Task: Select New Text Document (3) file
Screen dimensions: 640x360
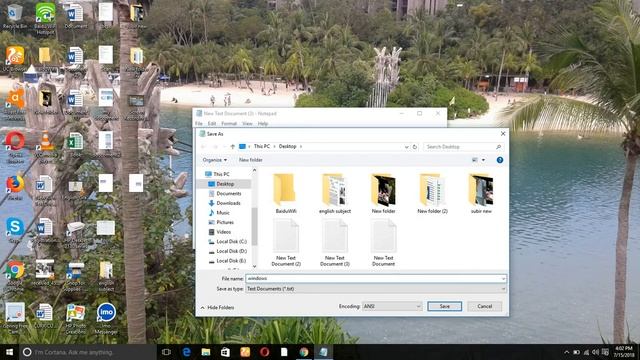Action: [x=335, y=242]
